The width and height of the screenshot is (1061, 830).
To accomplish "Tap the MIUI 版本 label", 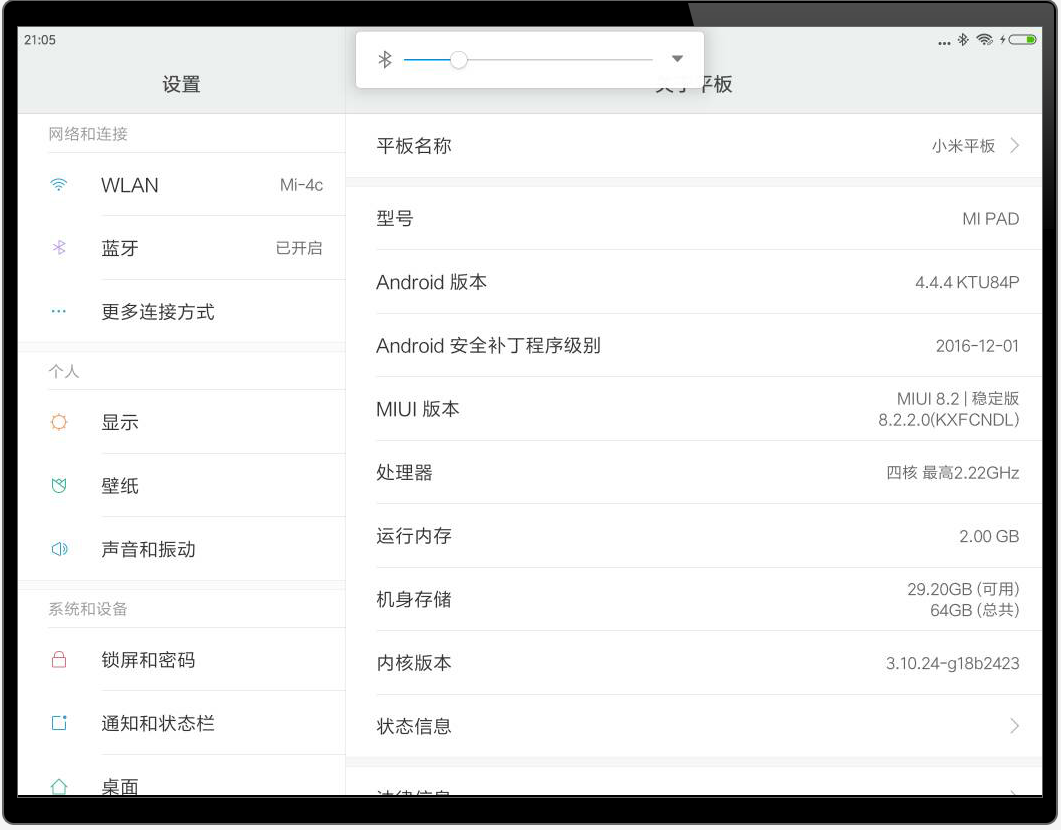I will pos(418,409).
